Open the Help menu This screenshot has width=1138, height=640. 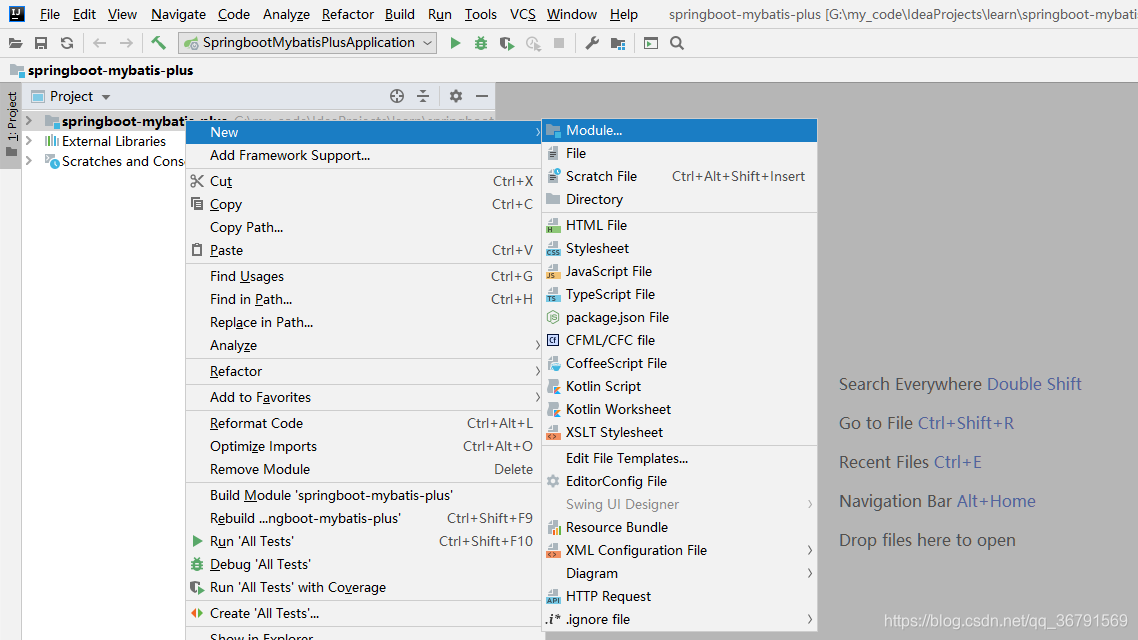(623, 15)
